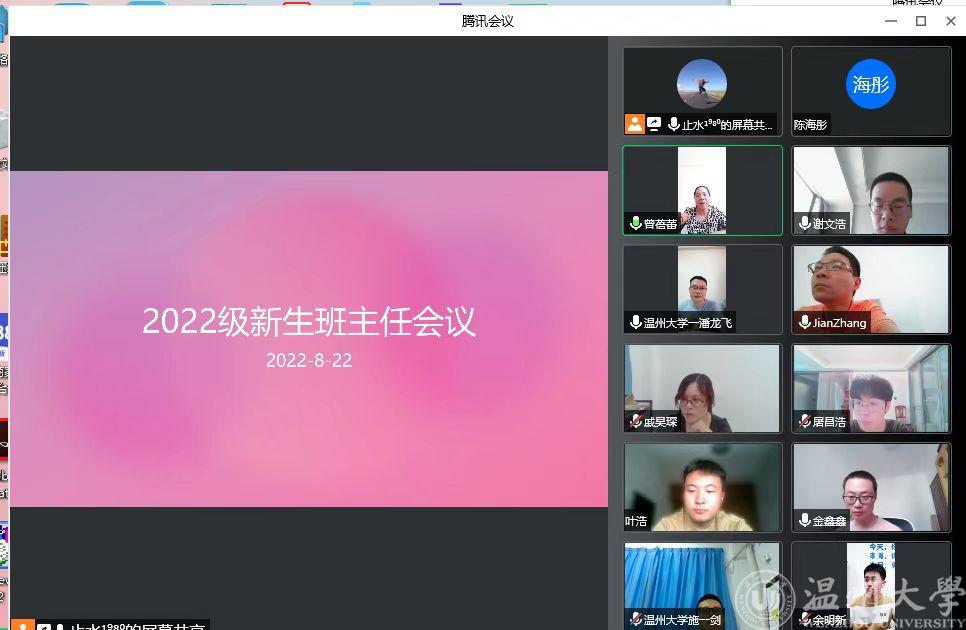
Task: Click 戚昊琛's muted microphone icon
Action: [x=635, y=421]
